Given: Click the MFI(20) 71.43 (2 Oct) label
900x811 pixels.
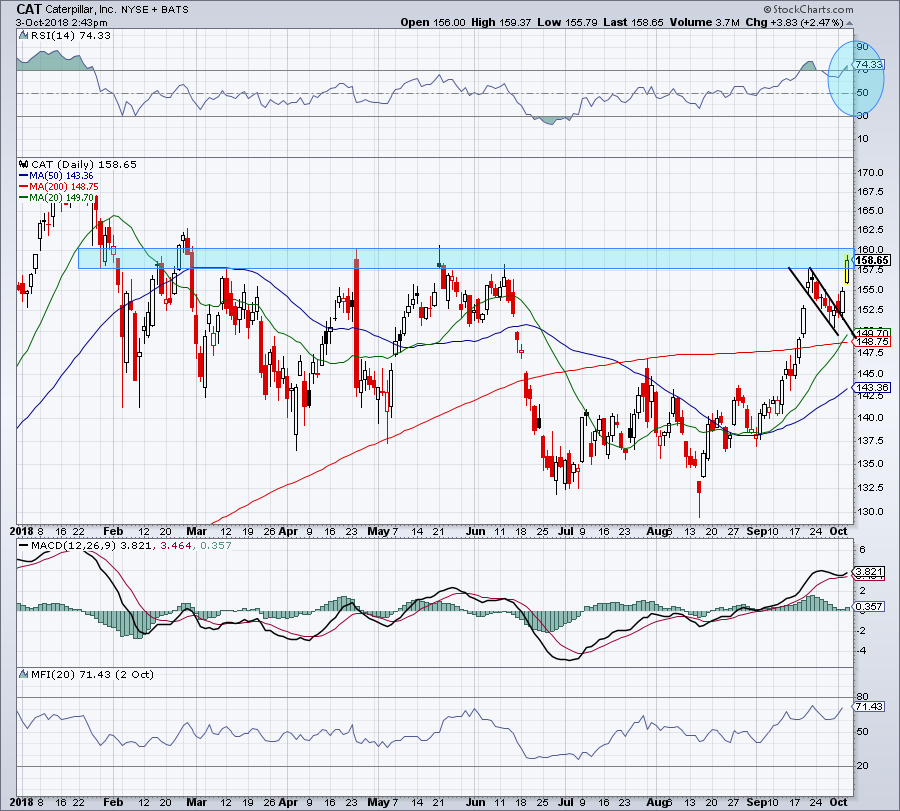Looking at the screenshot, I should click(92, 674).
